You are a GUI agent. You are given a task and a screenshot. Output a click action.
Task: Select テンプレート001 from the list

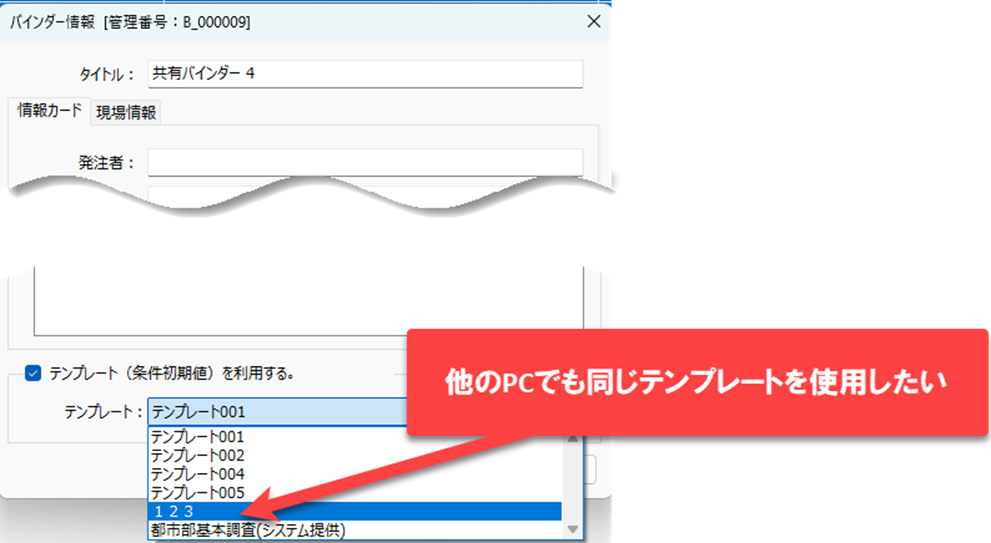355,437
